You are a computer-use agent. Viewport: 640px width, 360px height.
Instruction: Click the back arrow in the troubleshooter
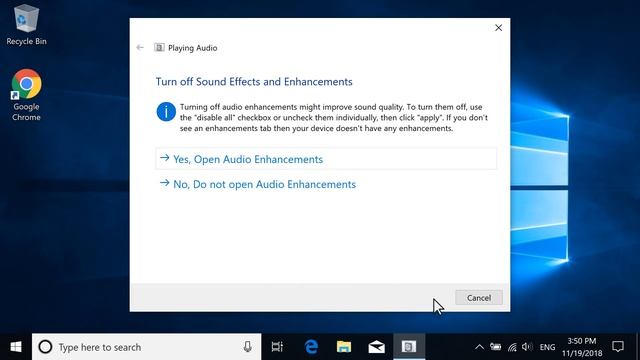[x=140, y=48]
